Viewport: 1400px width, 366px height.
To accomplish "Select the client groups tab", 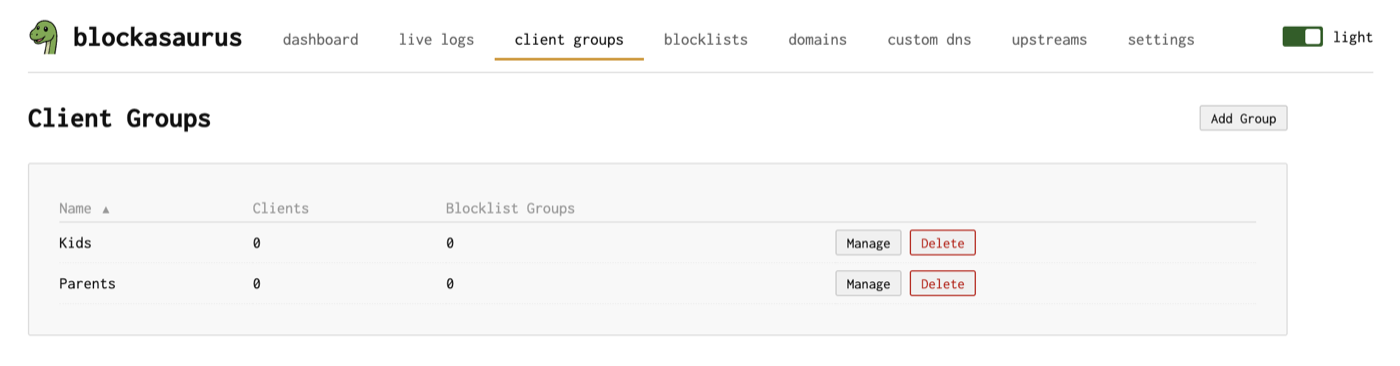I will (x=569, y=40).
